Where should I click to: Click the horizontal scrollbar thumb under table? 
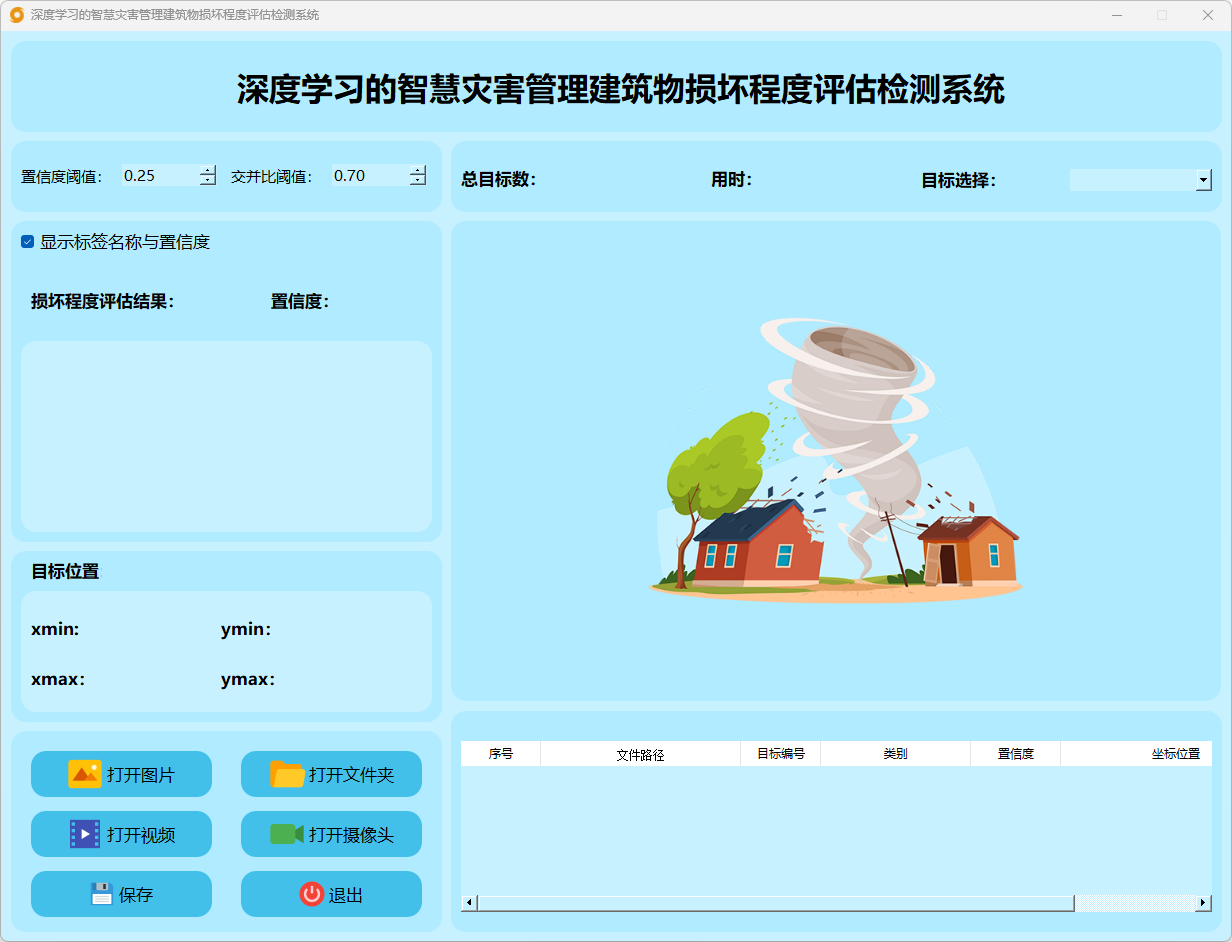[775, 903]
